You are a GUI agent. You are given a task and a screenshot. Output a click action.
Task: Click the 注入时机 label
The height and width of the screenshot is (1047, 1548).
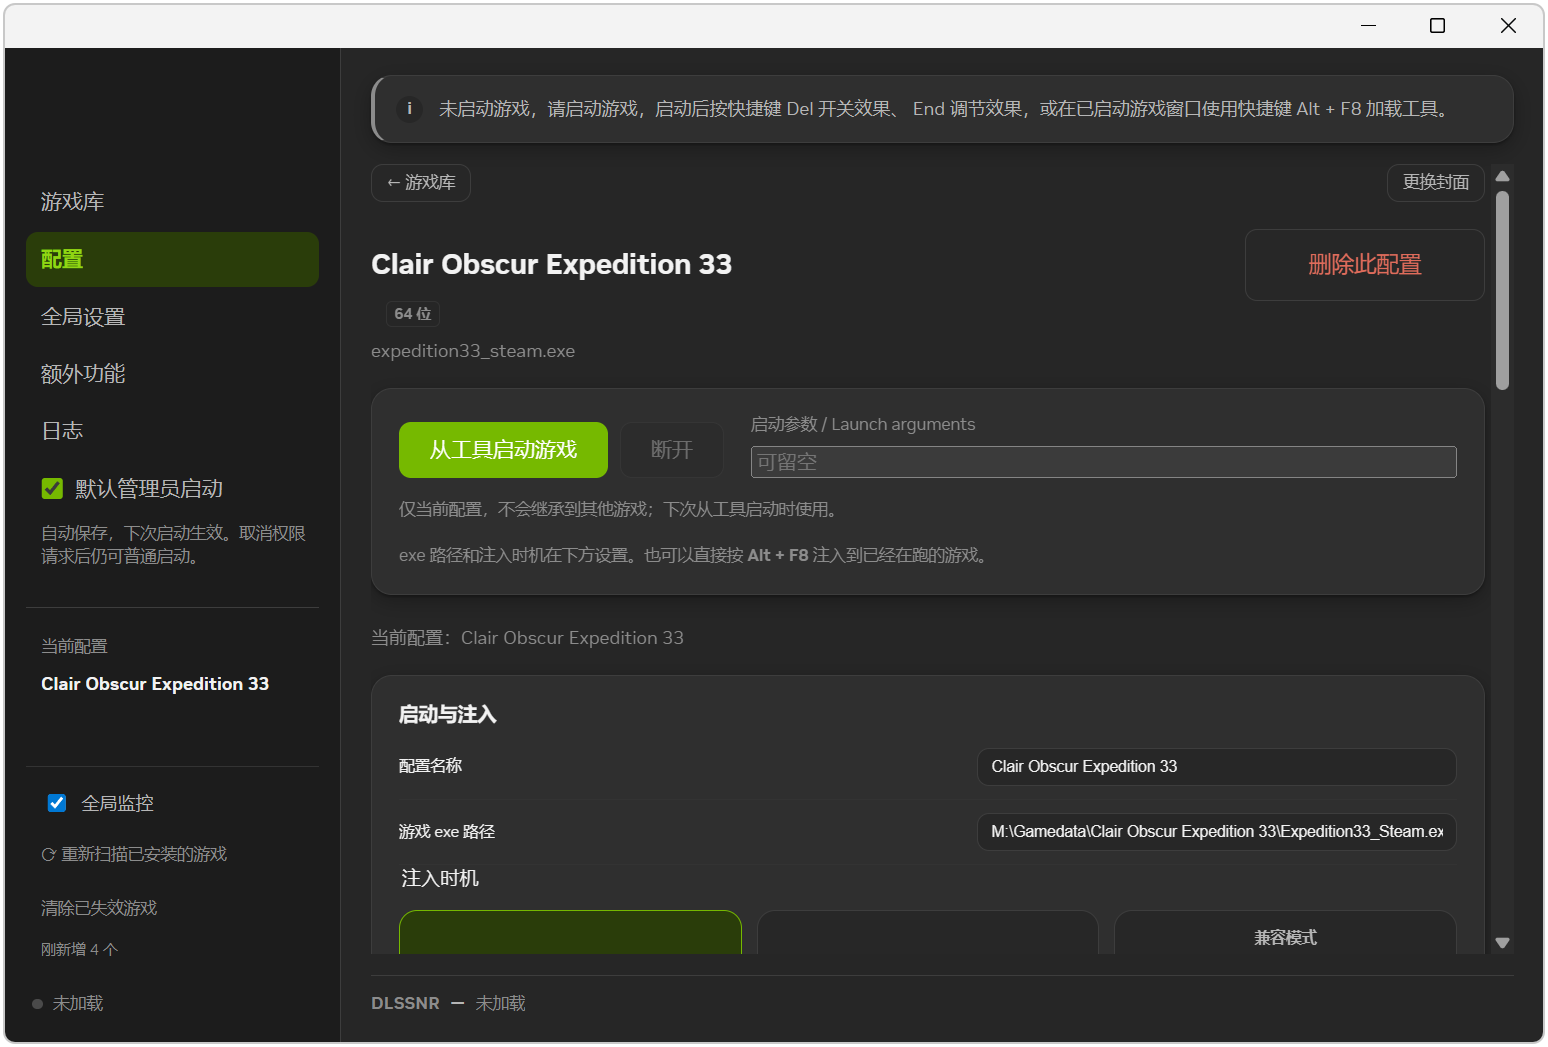[440, 879]
